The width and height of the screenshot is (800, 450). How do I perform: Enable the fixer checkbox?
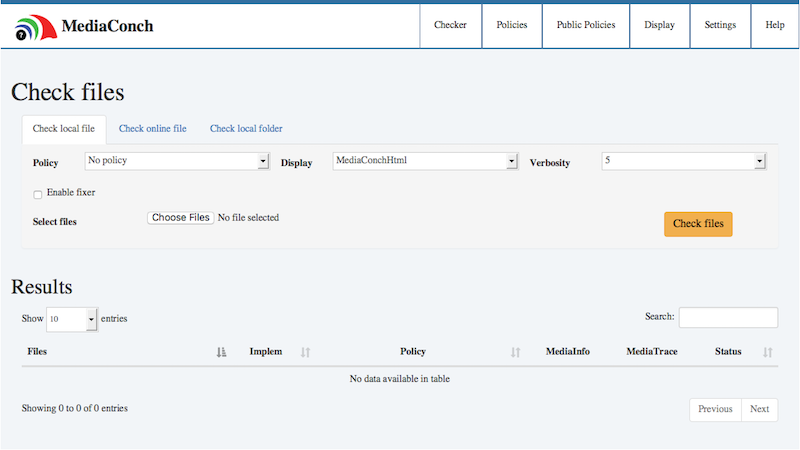(x=38, y=194)
